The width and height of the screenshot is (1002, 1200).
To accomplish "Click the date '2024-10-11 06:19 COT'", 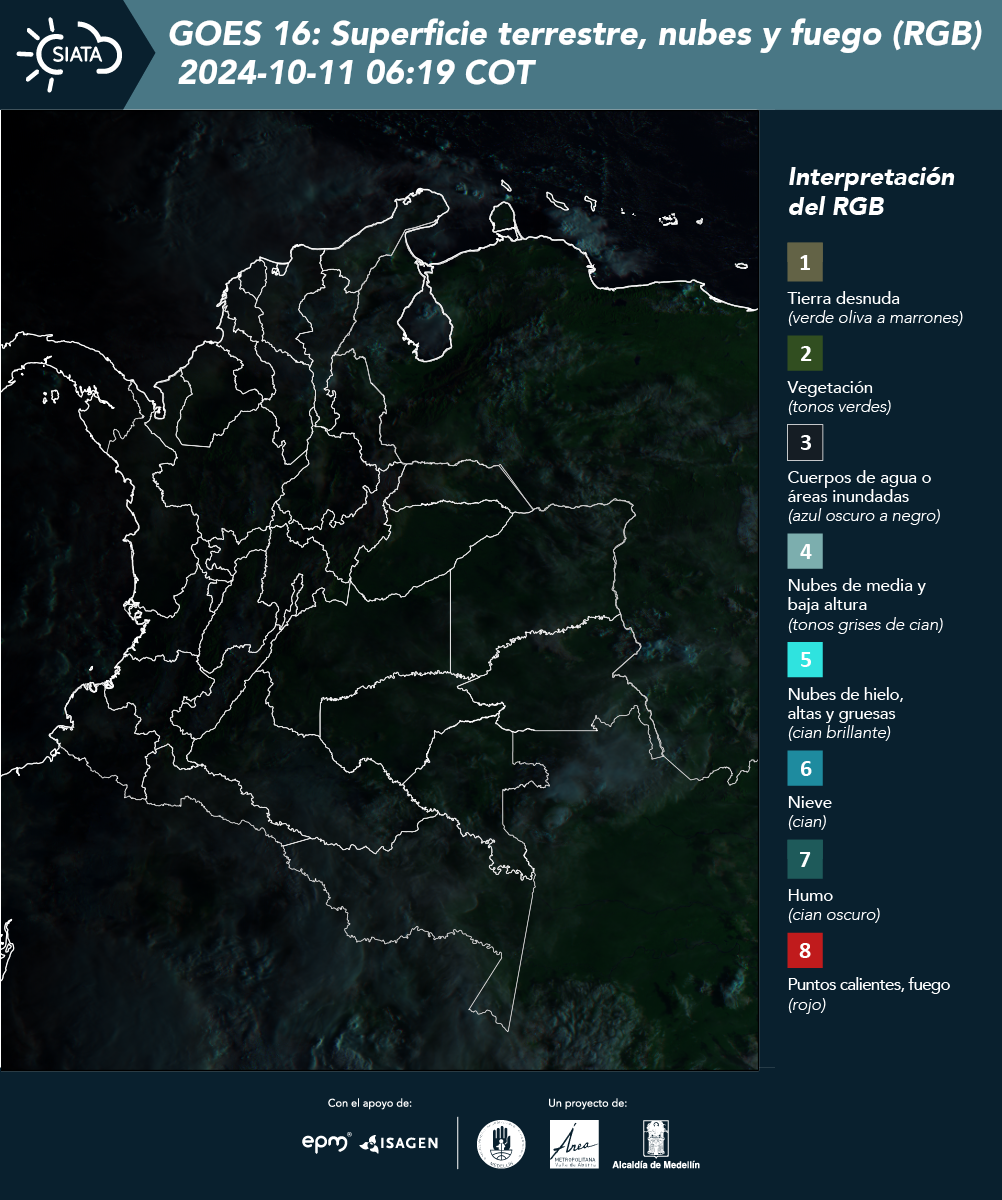I will [356, 73].
